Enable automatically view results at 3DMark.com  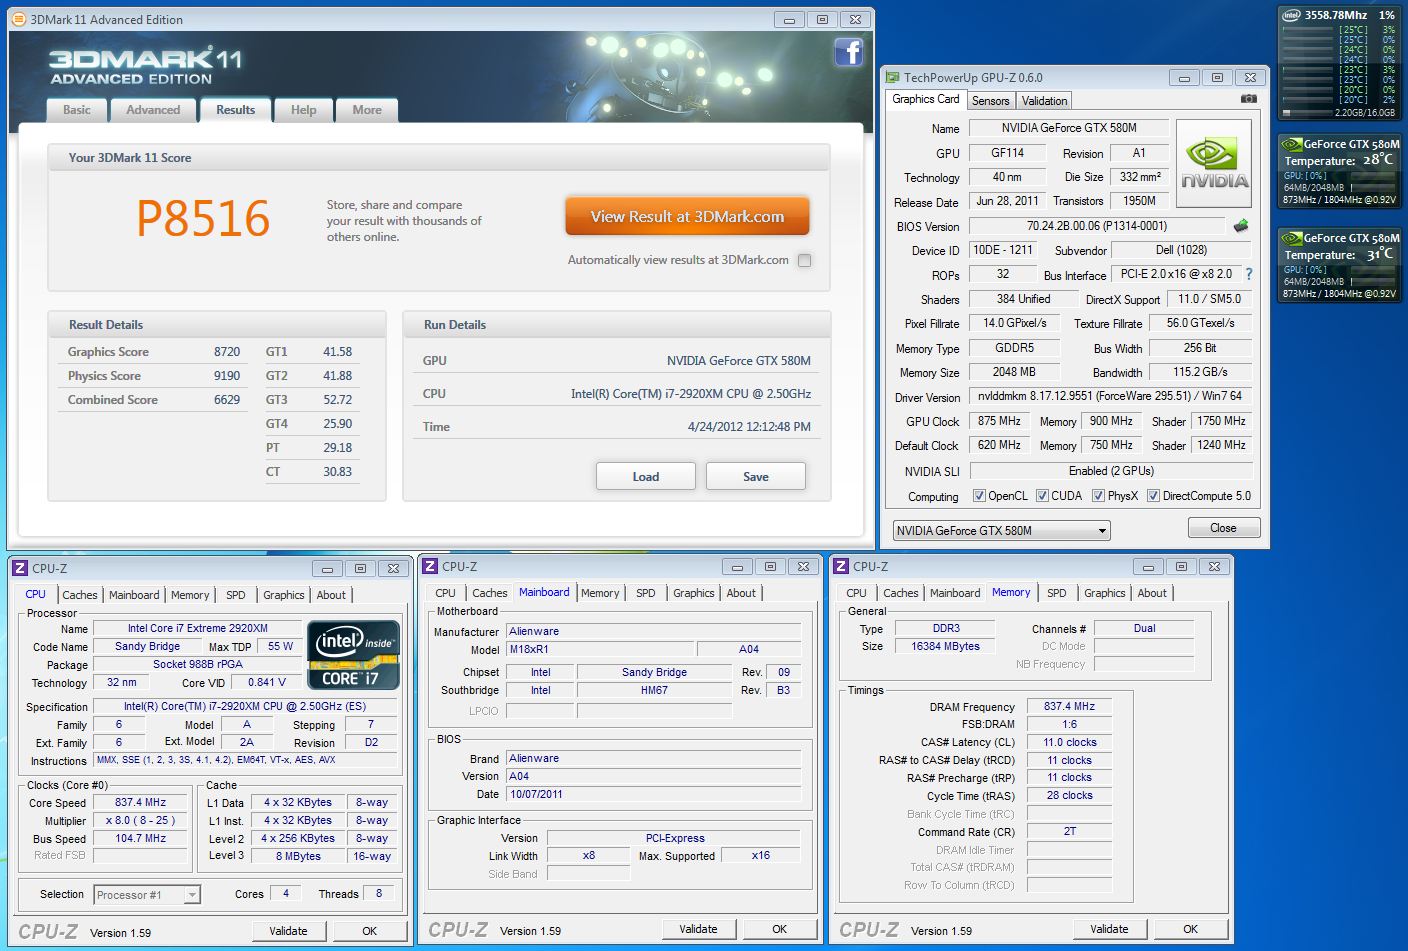click(x=804, y=260)
